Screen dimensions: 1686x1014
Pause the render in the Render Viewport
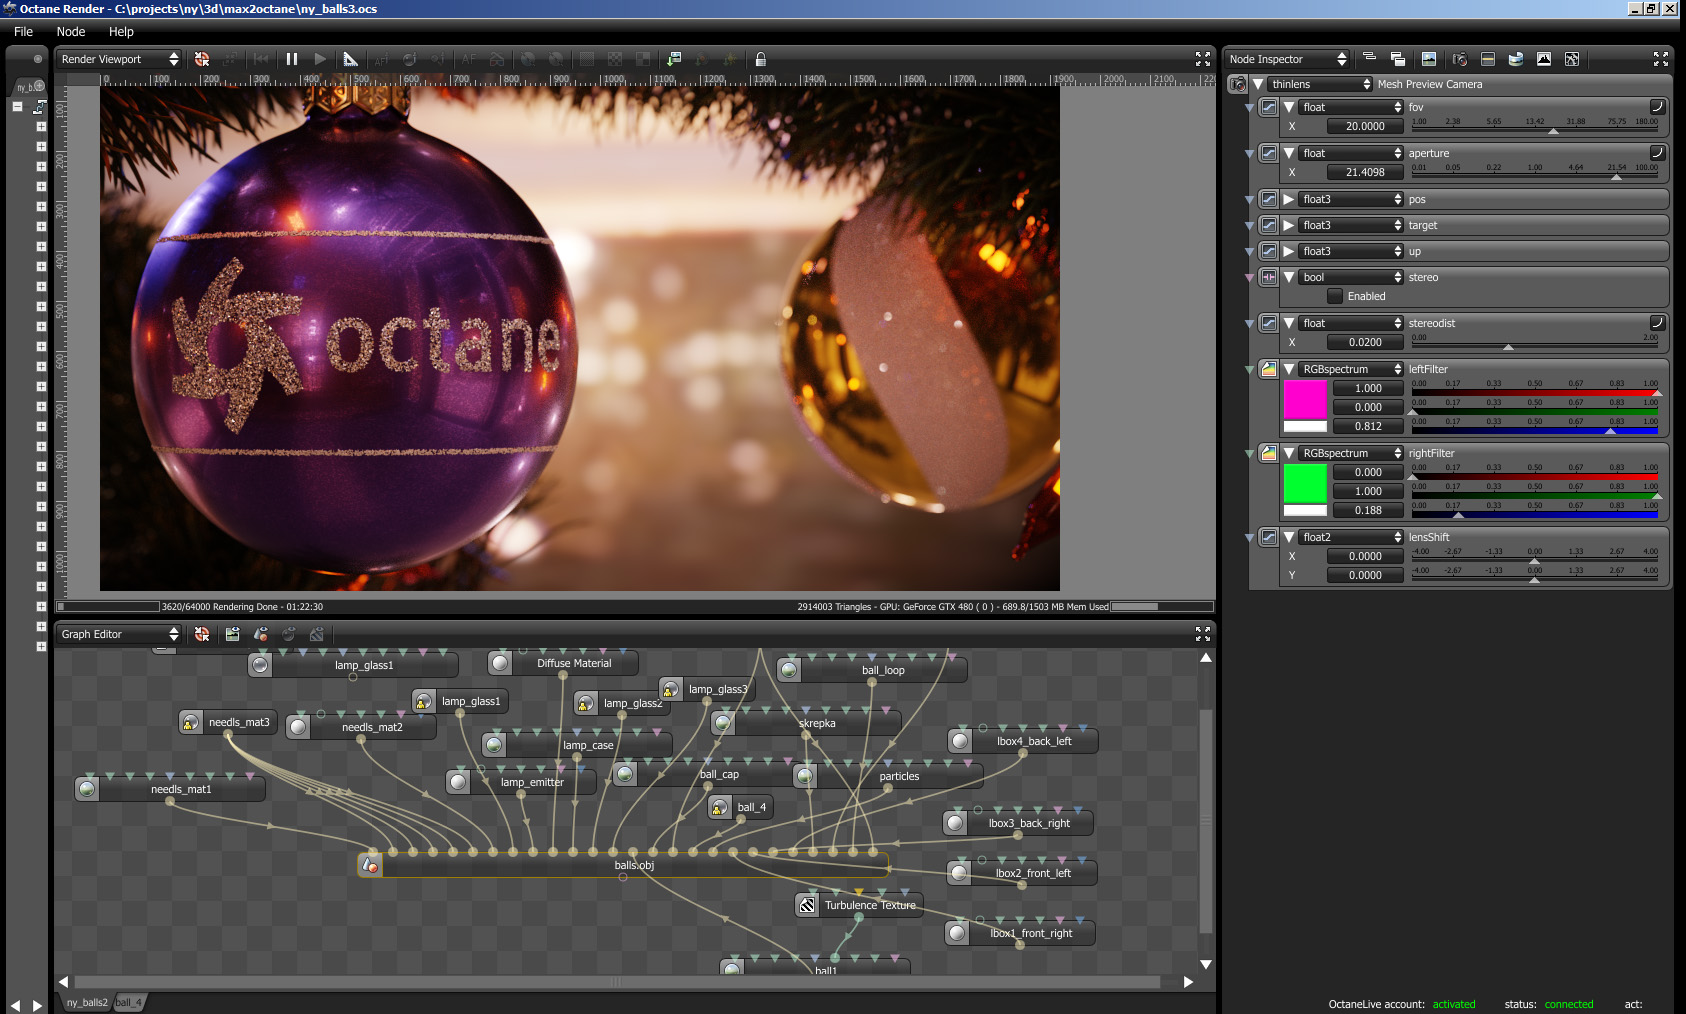(x=292, y=59)
